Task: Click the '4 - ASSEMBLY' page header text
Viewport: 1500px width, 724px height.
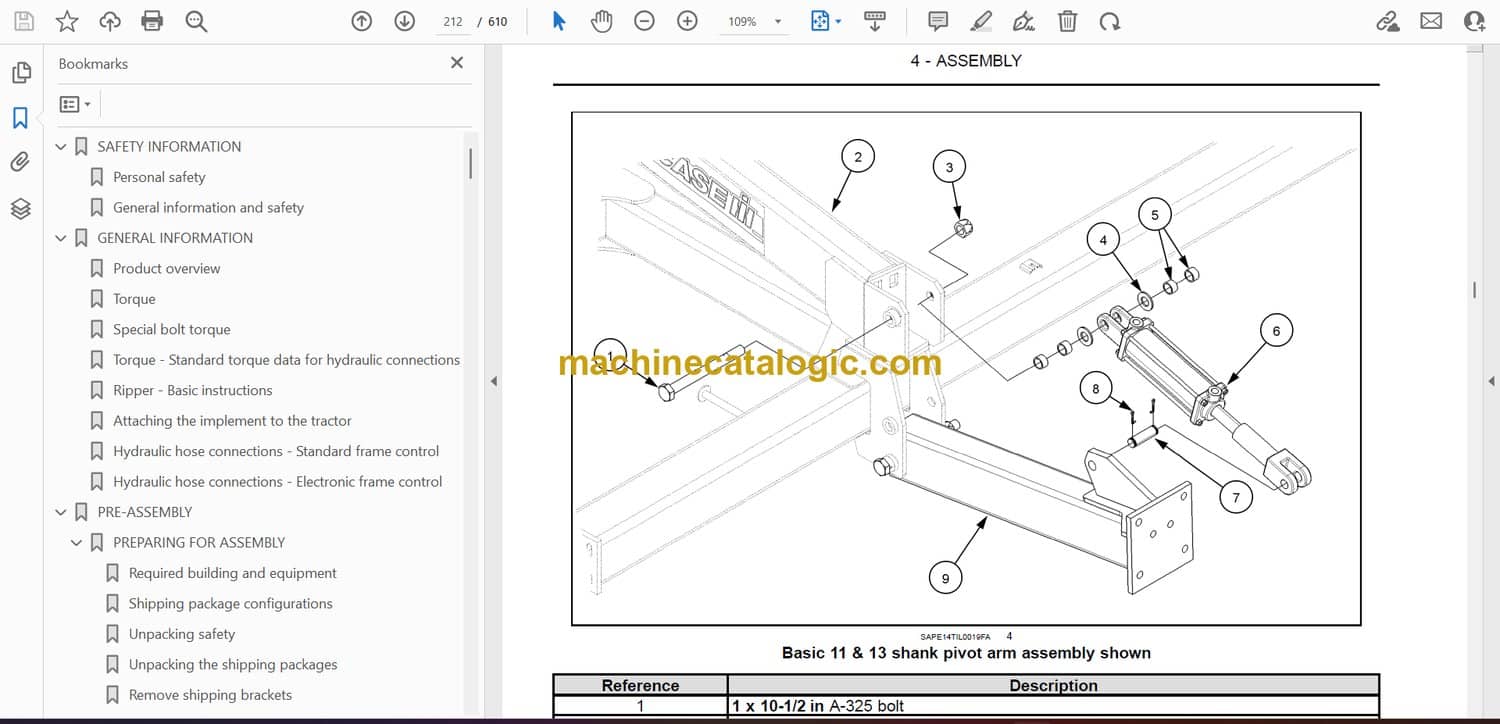Action: coord(966,61)
